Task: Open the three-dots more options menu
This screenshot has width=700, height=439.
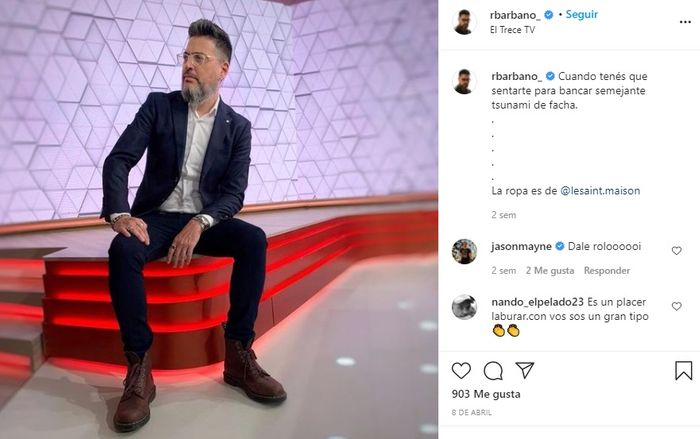Action: (x=685, y=22)
